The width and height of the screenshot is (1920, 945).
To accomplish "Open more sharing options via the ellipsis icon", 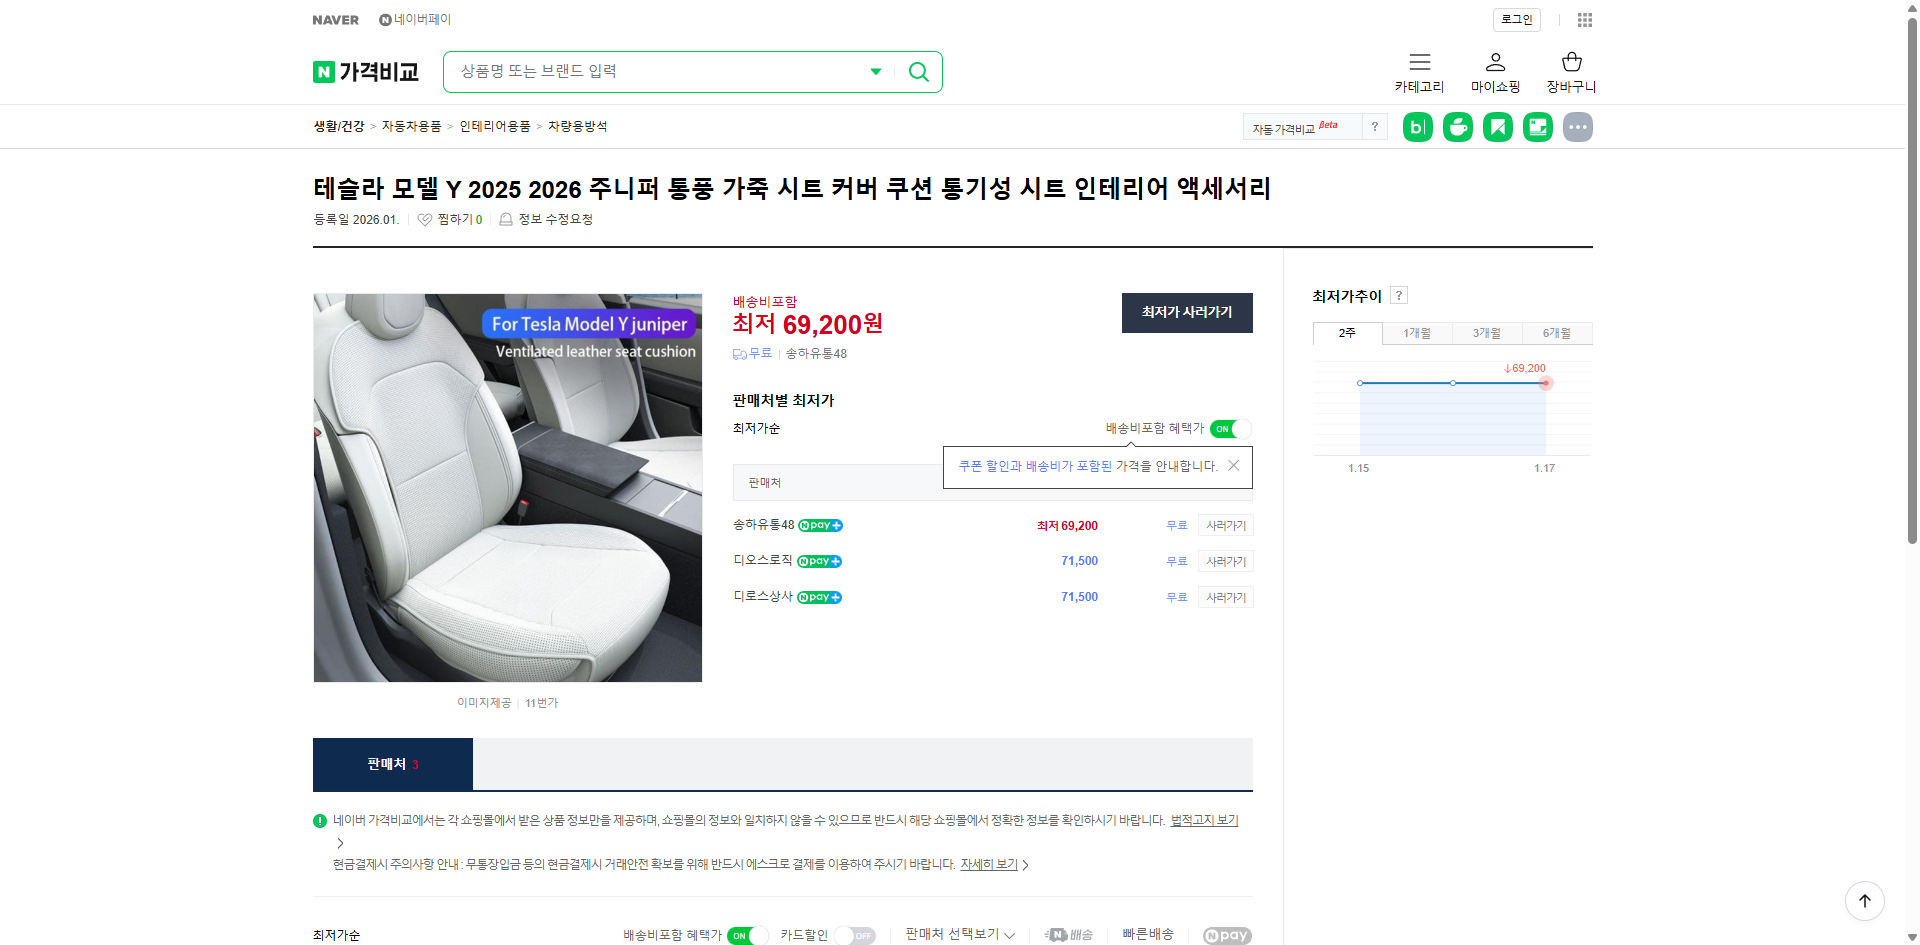I will point(1578,126).
